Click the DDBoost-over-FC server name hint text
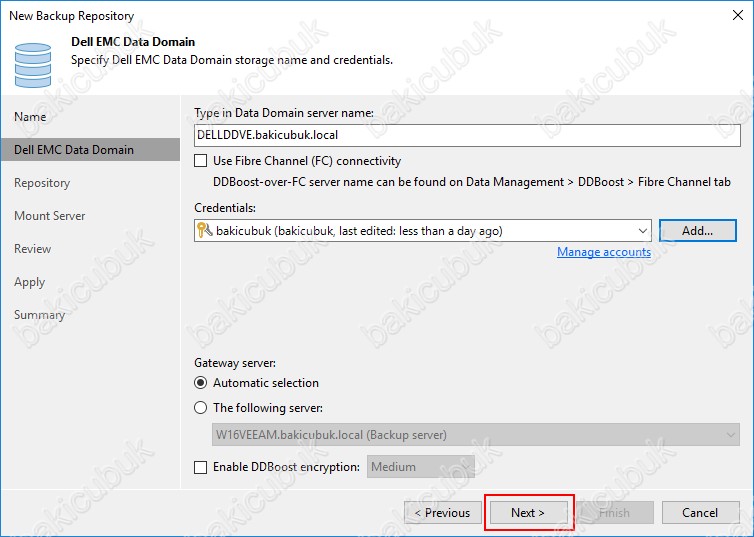This screenshot has width=754, height=537. (x=472, y=182)
